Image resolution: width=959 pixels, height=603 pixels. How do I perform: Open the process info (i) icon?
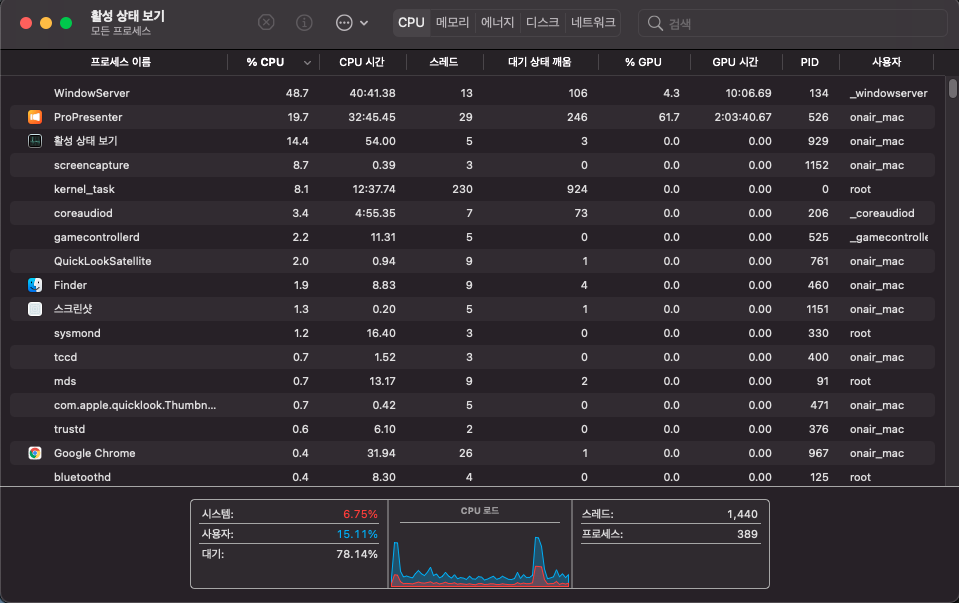(x=304, y=23)
